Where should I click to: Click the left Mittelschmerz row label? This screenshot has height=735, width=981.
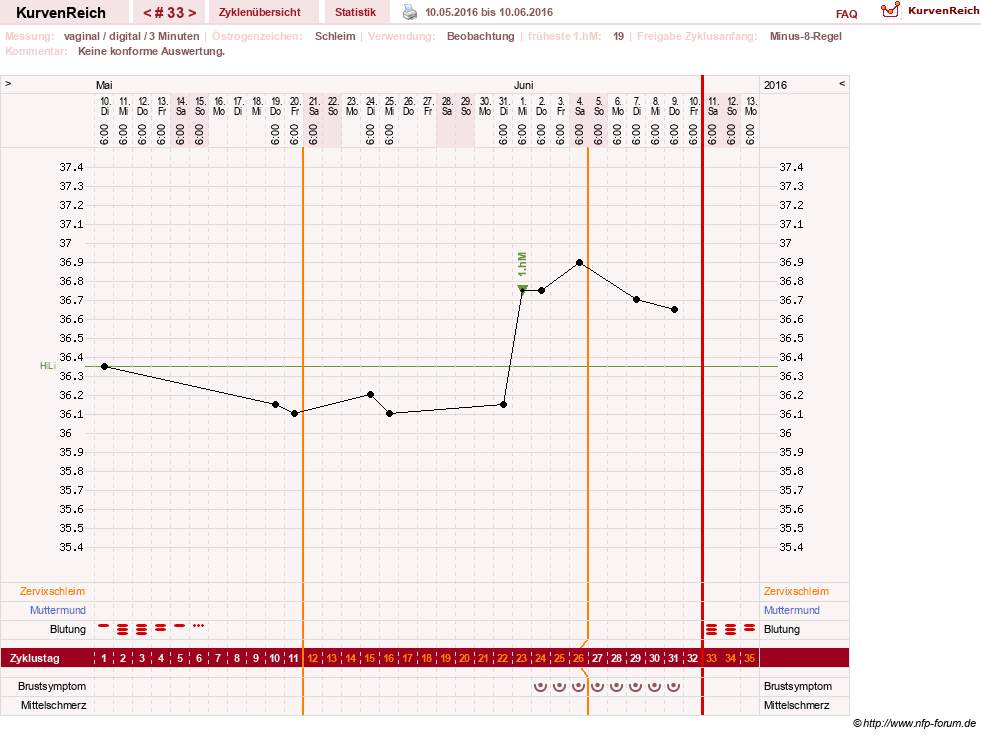[x=54, y=705]
